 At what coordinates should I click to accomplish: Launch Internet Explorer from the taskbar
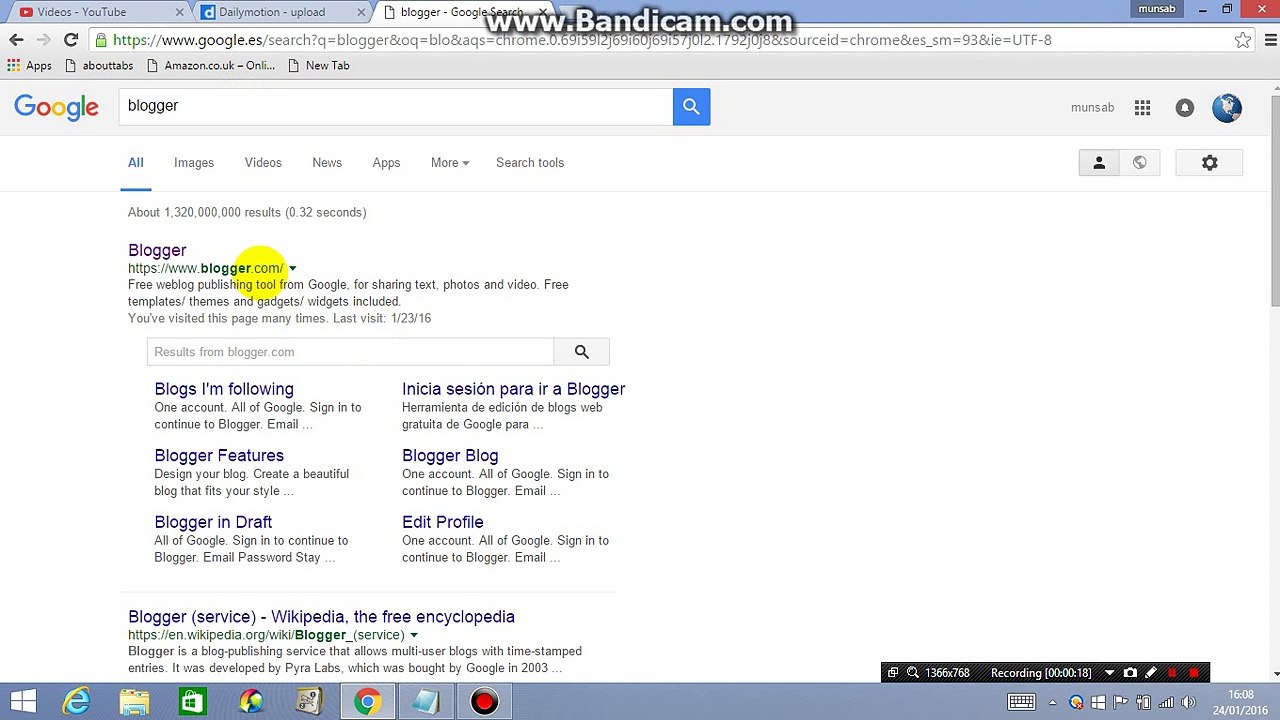[76, 702]
